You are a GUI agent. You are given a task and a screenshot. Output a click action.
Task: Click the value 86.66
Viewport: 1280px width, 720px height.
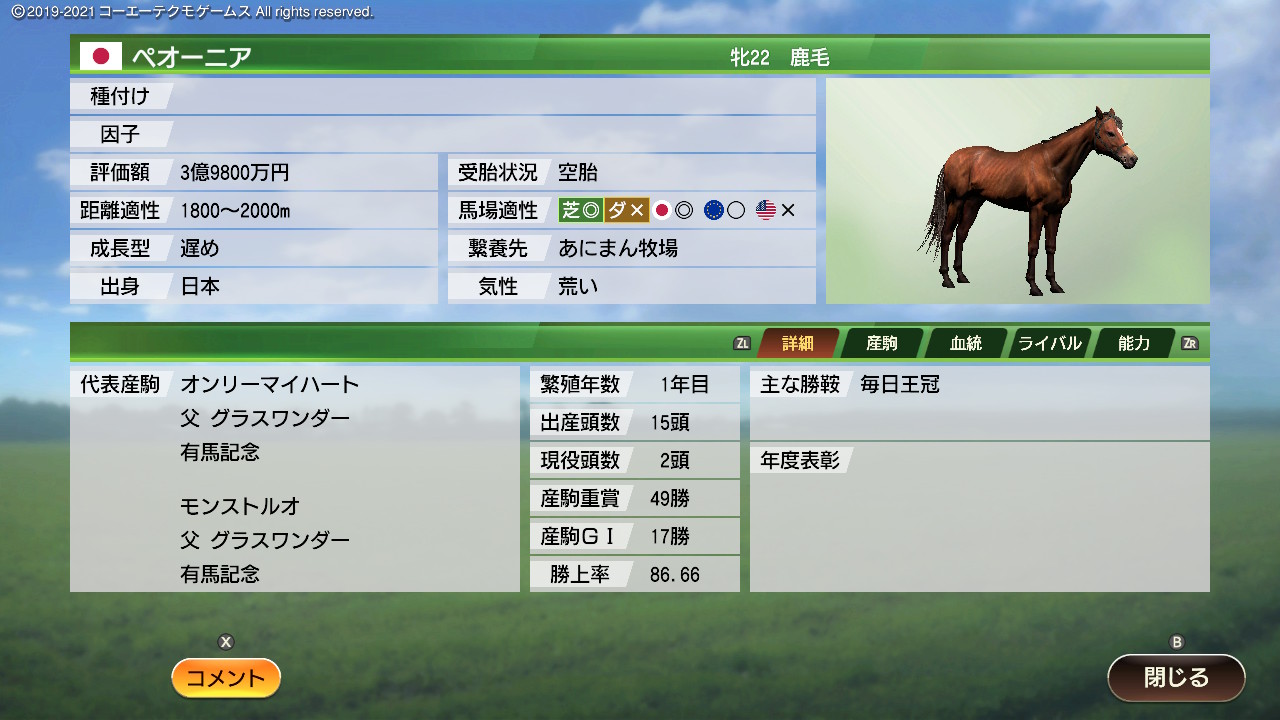click(675, 575)
